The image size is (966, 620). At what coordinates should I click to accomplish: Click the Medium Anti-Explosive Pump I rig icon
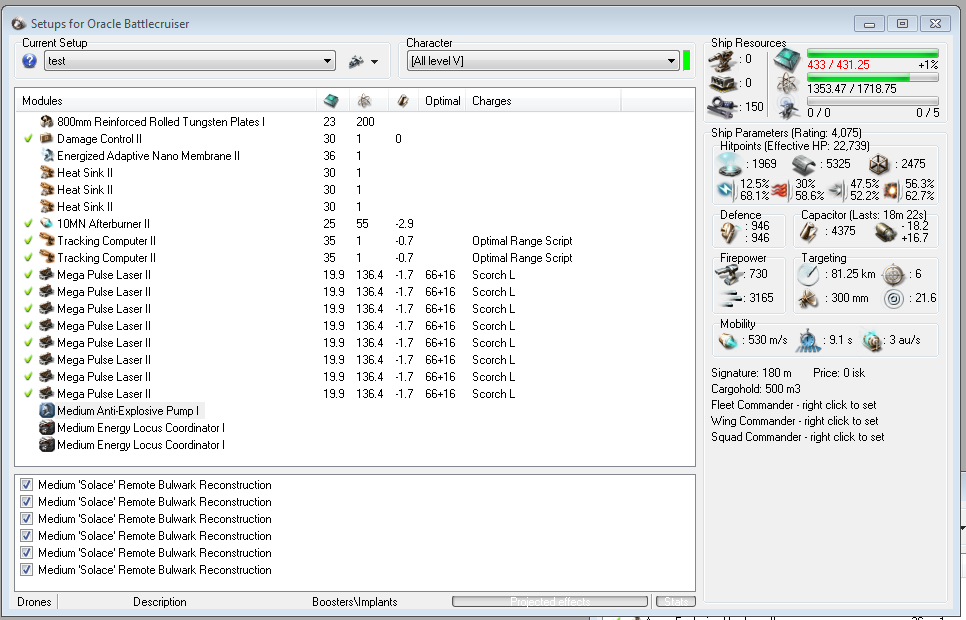pyautogui.click(x=47, y=410)
